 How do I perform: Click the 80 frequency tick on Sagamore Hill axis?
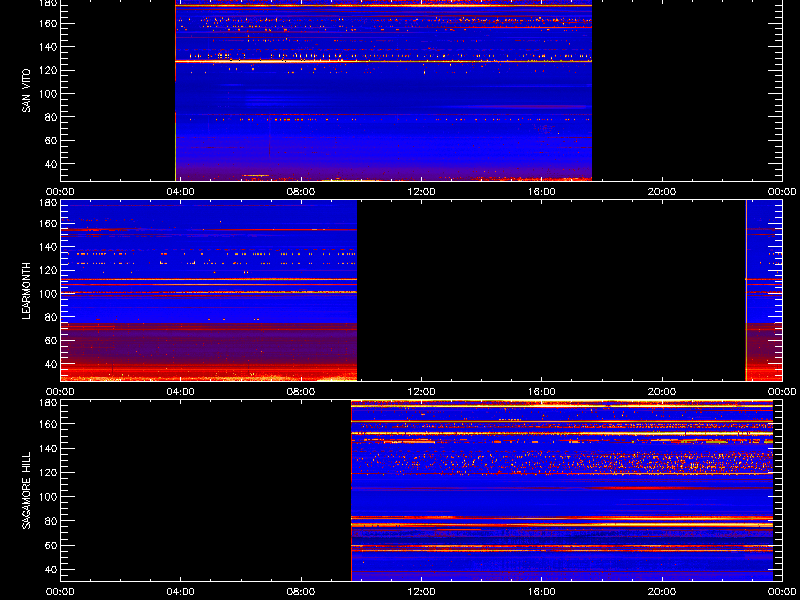51,521
